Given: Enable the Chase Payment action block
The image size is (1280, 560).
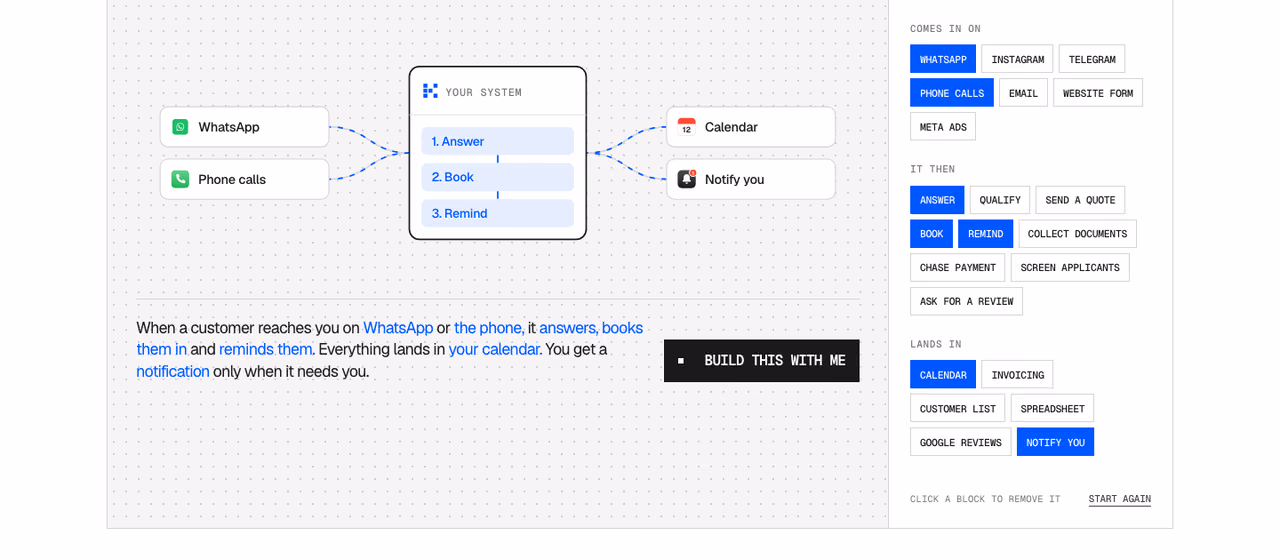Looking at the screenshot, I should [x=958, y=268].
